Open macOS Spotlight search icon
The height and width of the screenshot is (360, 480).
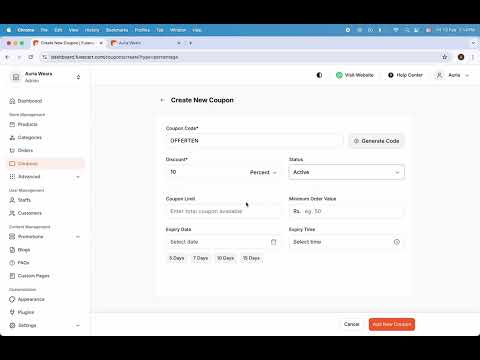407,30
